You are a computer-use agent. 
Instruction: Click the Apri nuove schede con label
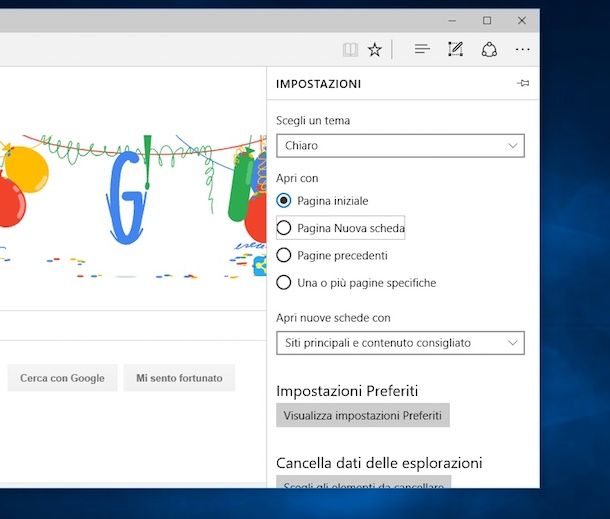coord(333,318)
